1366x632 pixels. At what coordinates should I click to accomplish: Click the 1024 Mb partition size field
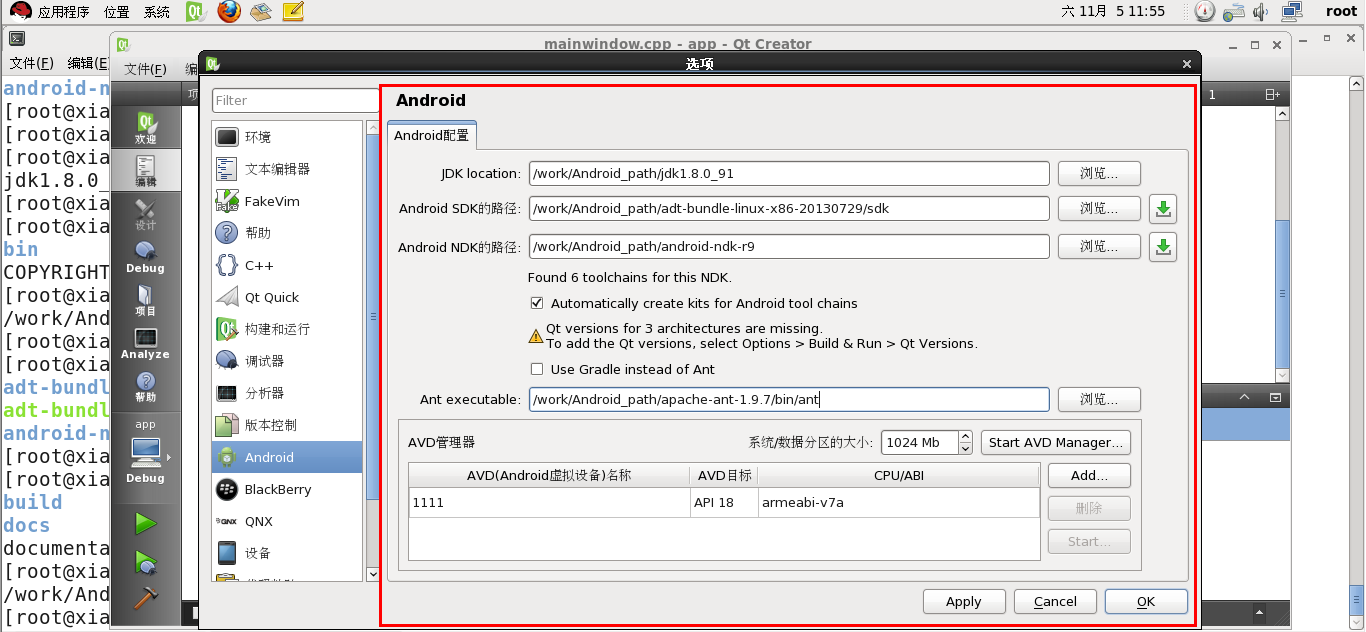tap(919, 442)
